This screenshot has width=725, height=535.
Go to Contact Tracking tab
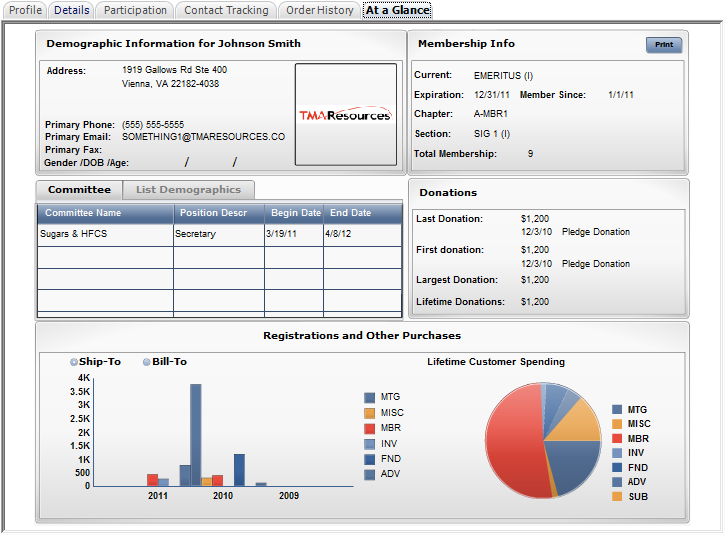[x=226, y=10]
